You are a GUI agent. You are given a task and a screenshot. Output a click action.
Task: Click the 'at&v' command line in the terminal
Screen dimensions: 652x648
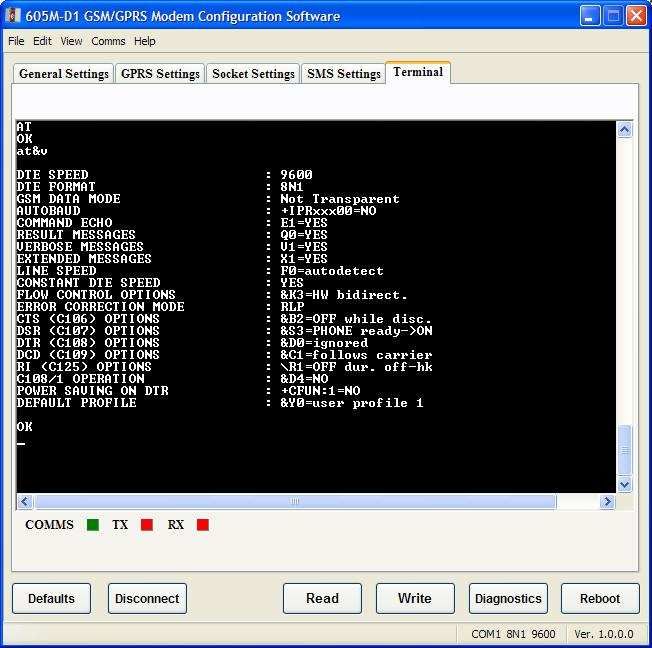click(32, 151)
